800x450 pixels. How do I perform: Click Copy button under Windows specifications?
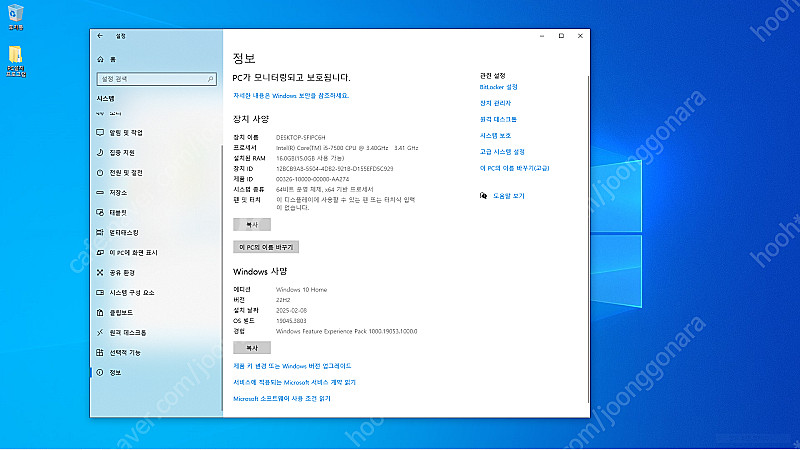coord(252,348)
